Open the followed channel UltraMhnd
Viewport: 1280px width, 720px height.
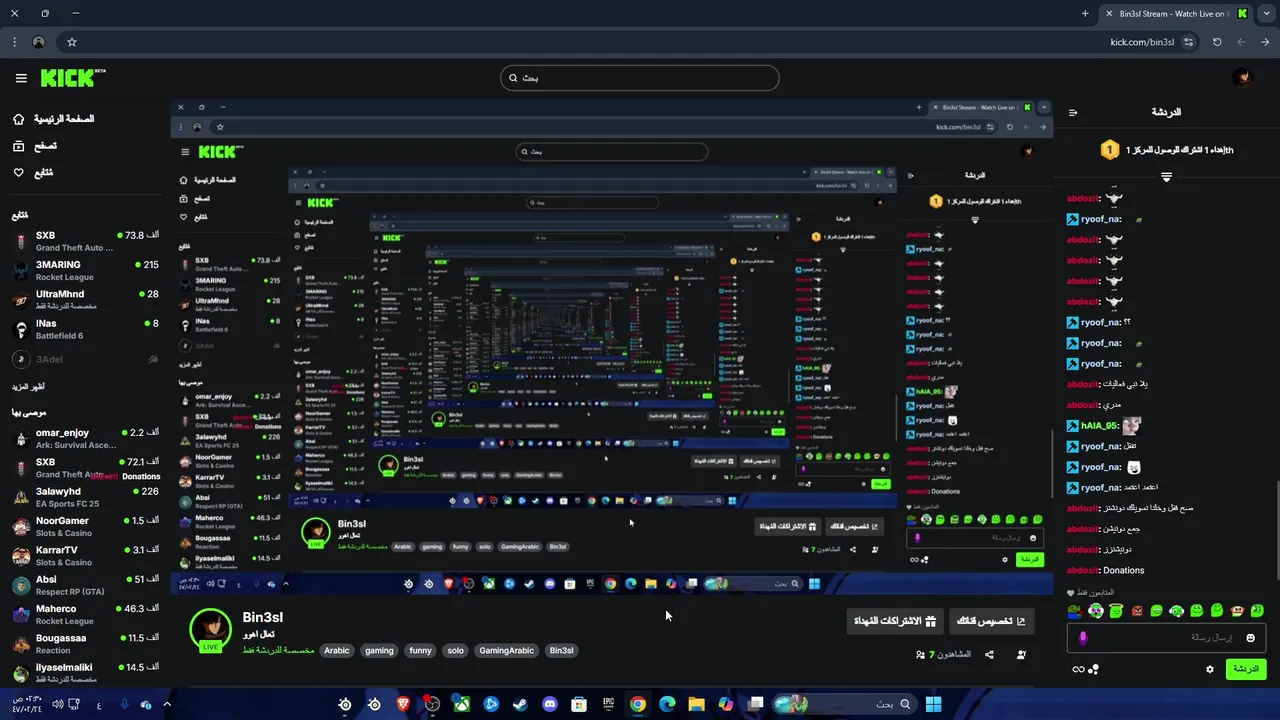click(86, 300)
